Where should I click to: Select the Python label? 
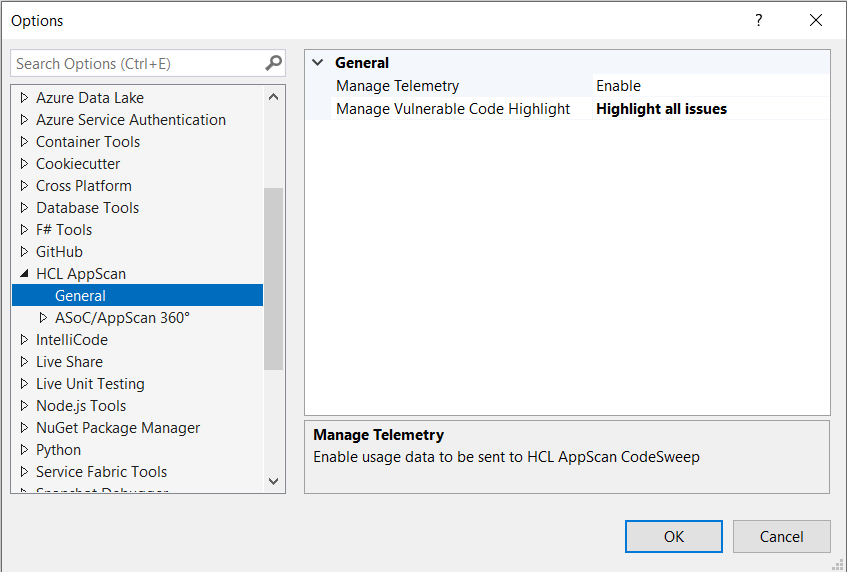pyautogui.click(x=58, y=450)
